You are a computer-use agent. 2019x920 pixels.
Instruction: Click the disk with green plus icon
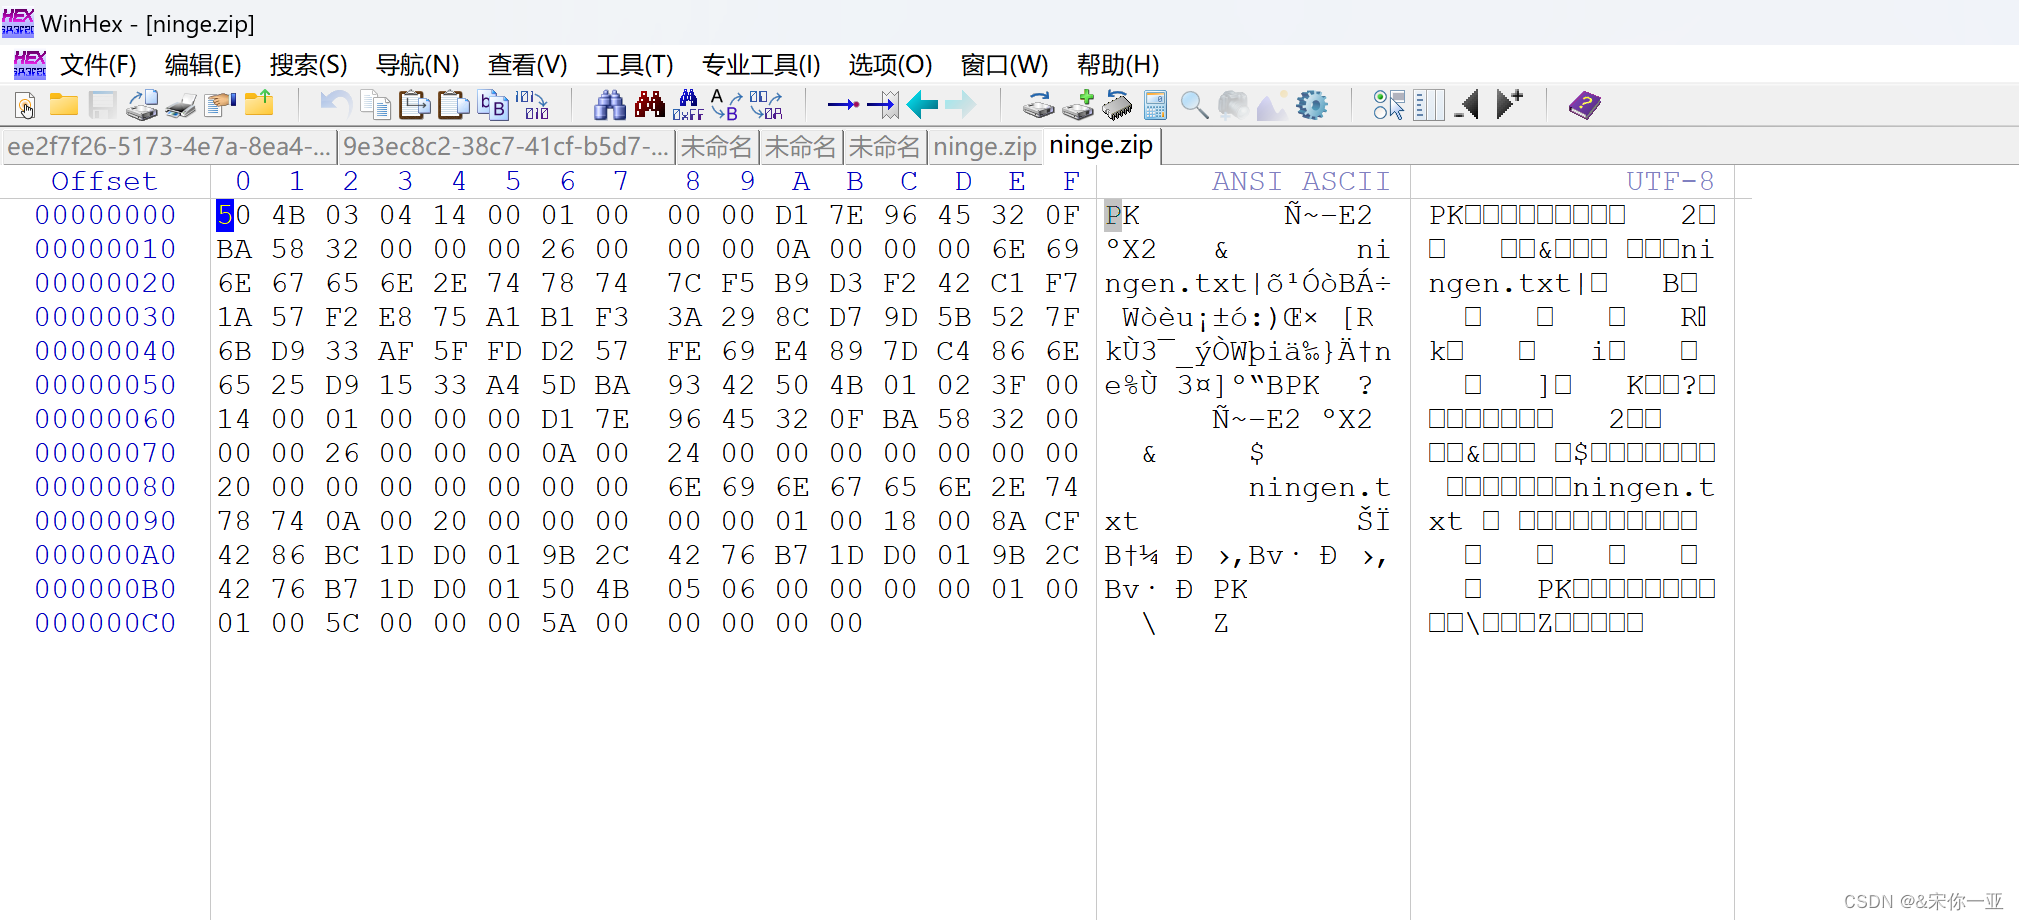1078,105
